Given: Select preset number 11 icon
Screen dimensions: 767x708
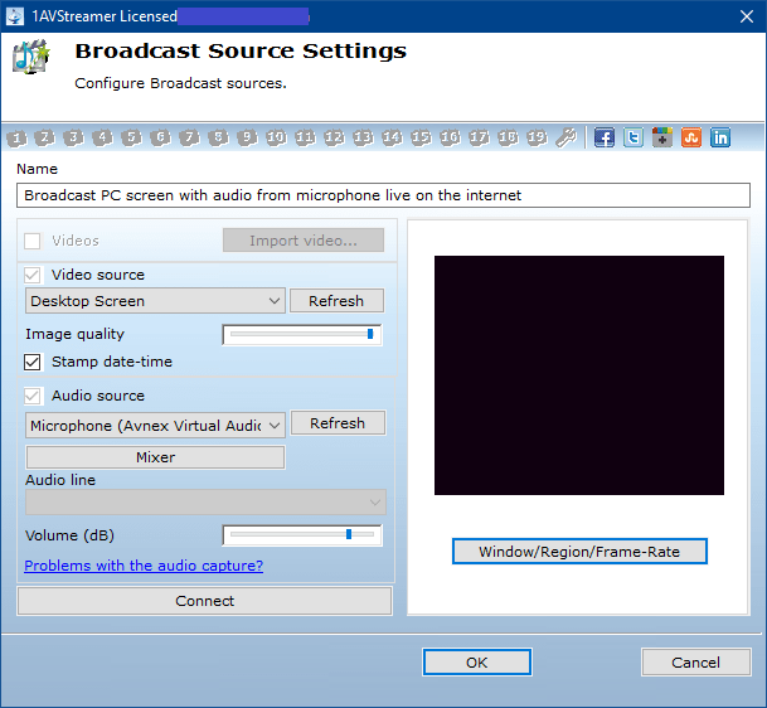Looking at the screenshot, I should [305, 138].
